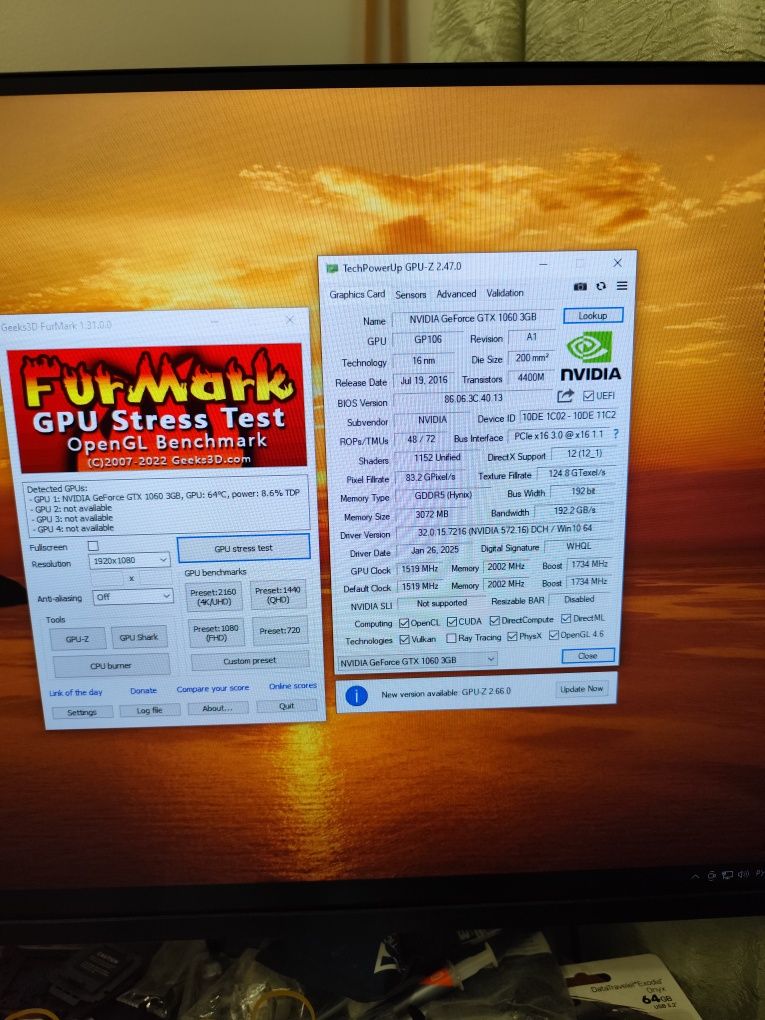
Task: Open CPU burner tool
Action: (111, 666)
